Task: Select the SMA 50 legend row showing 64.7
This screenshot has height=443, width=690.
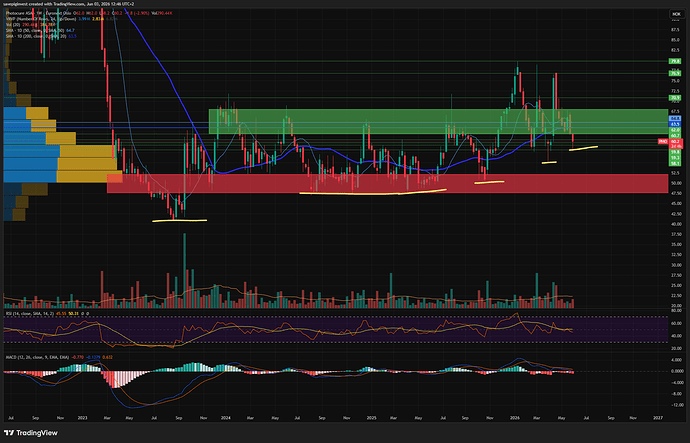Action: 40,30
